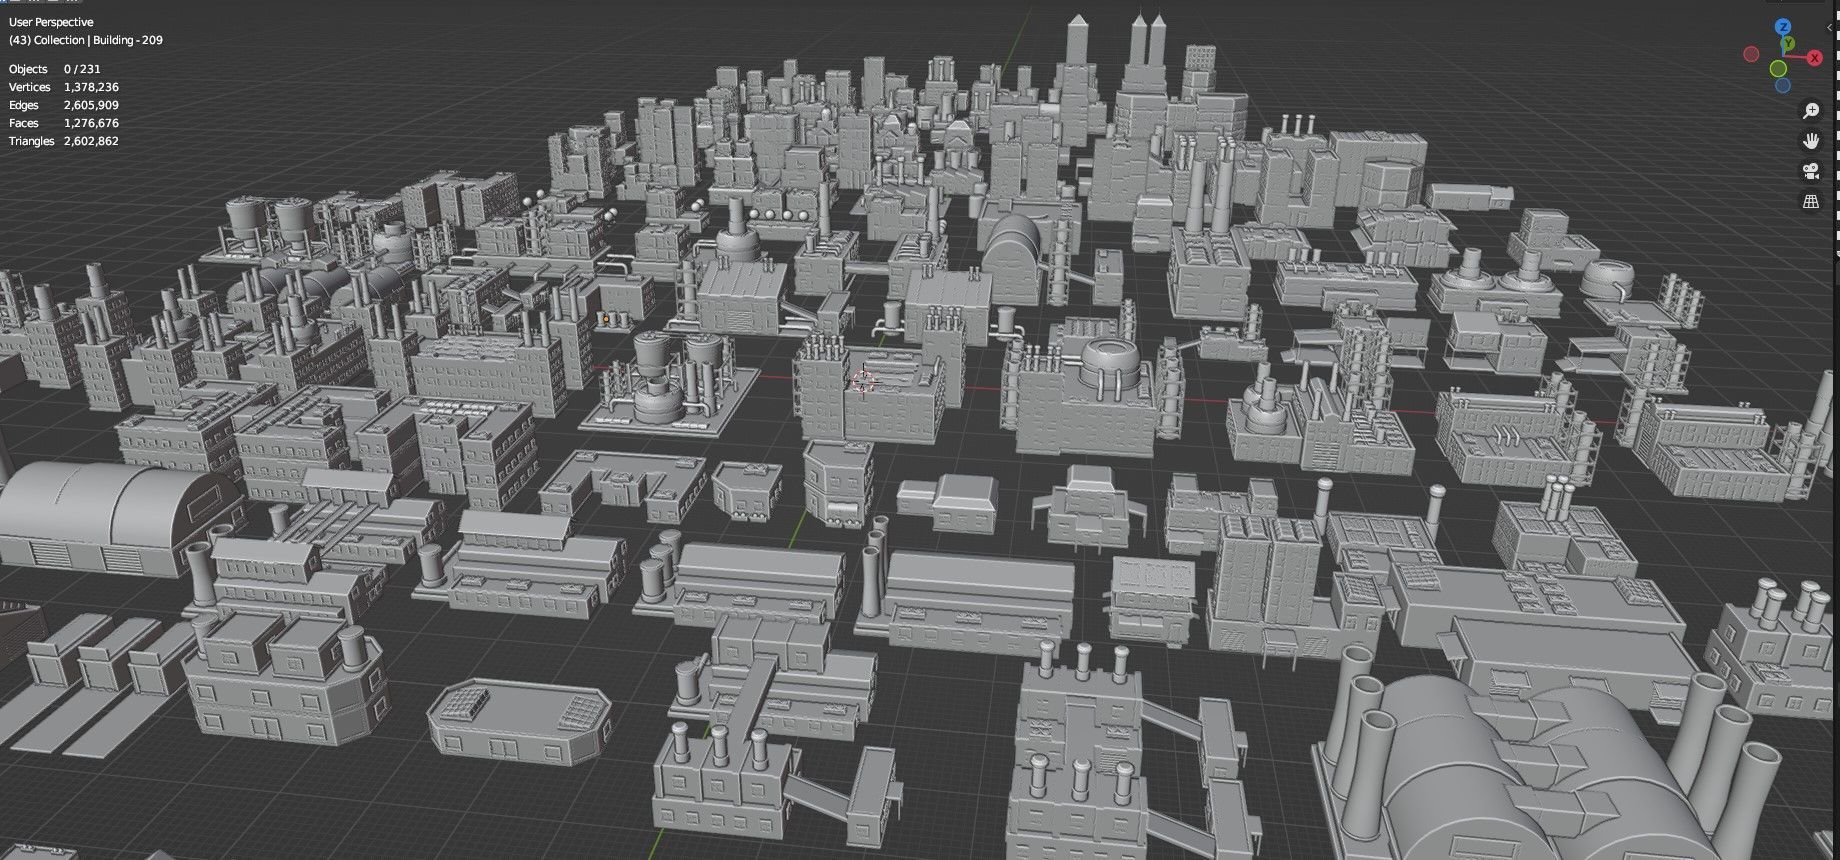The image size is (1840, 860).
Task: Click the 'Objects 0 / 231' statistic
Action: tap(55, 69)
